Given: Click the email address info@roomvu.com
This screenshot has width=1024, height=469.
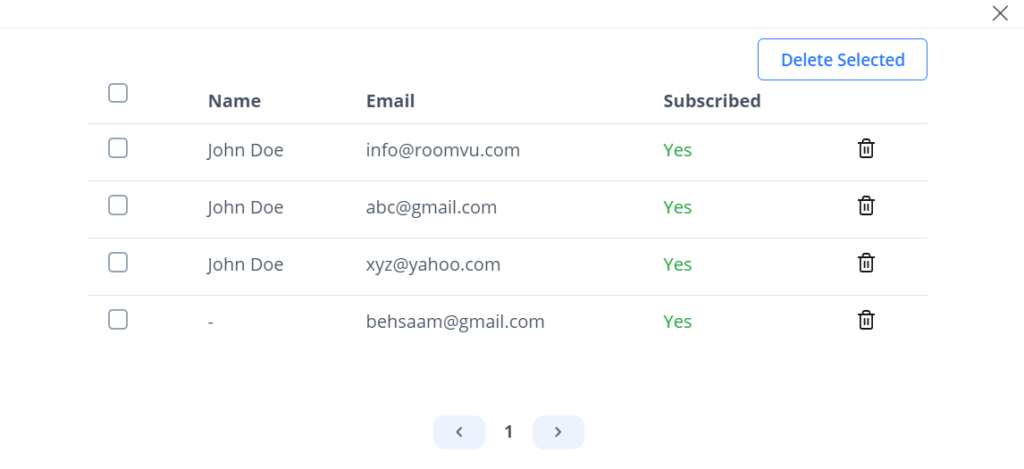Looking at the screenshot, I should (x=443, y=150).
